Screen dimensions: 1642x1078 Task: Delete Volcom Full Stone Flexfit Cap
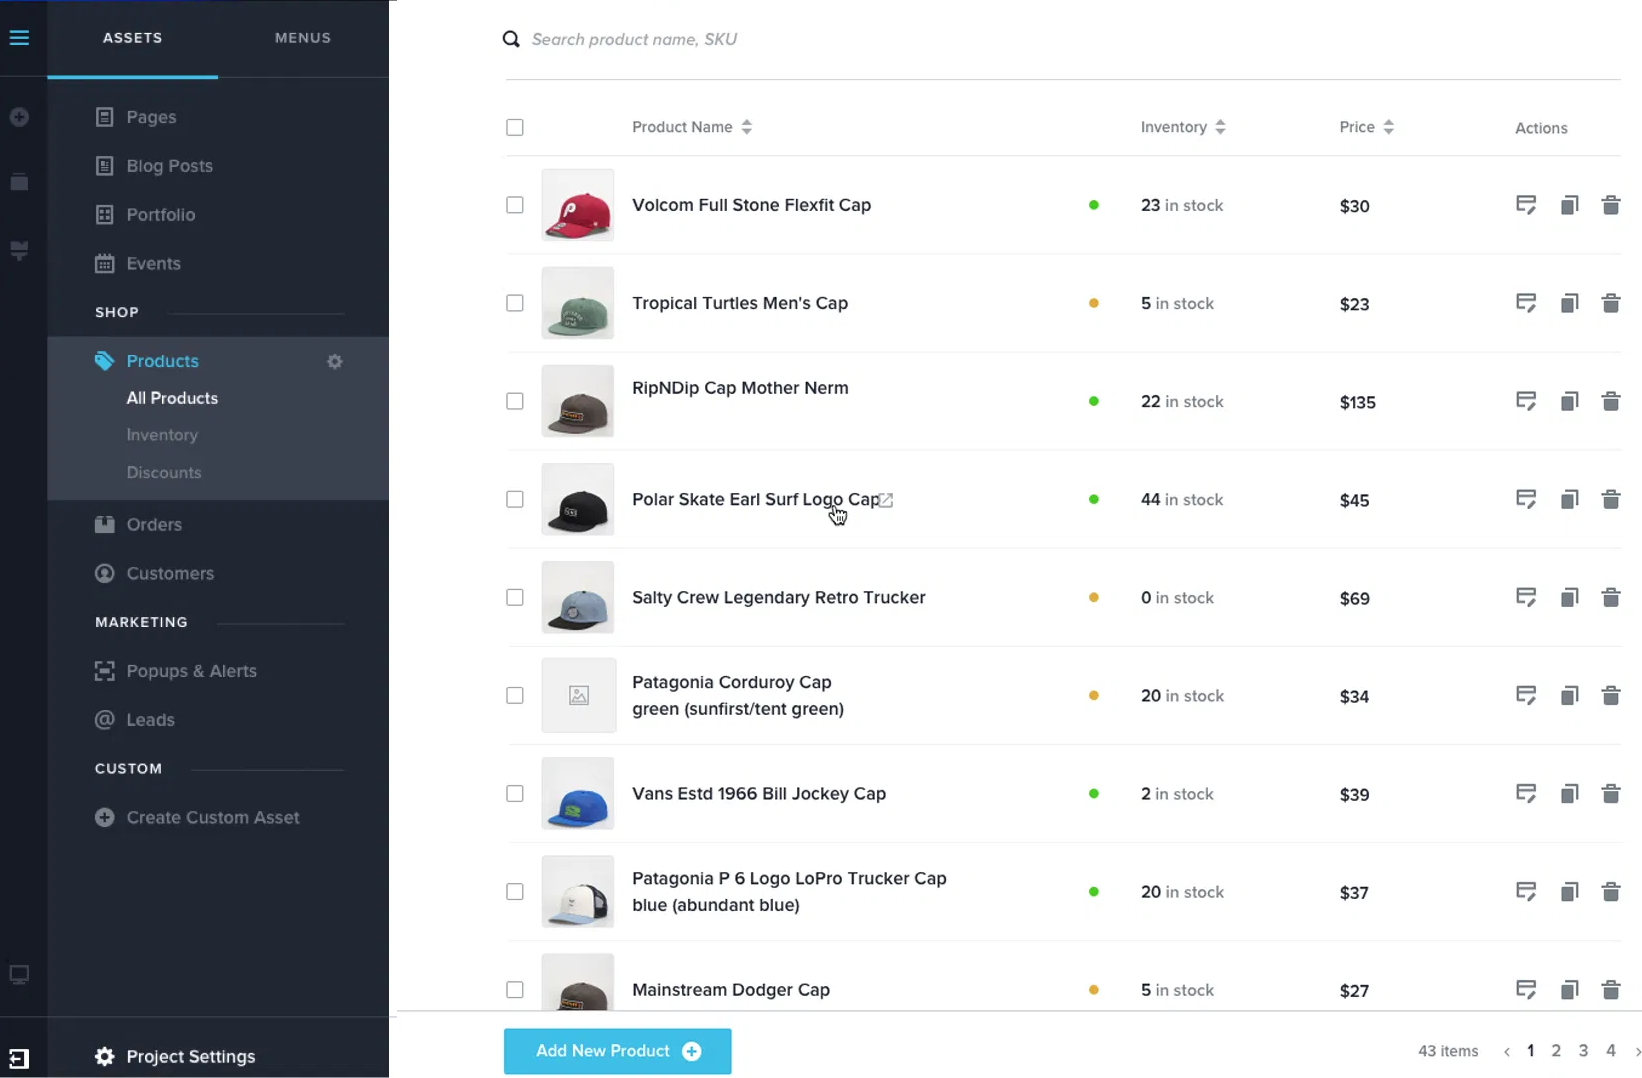[1610, 205]
